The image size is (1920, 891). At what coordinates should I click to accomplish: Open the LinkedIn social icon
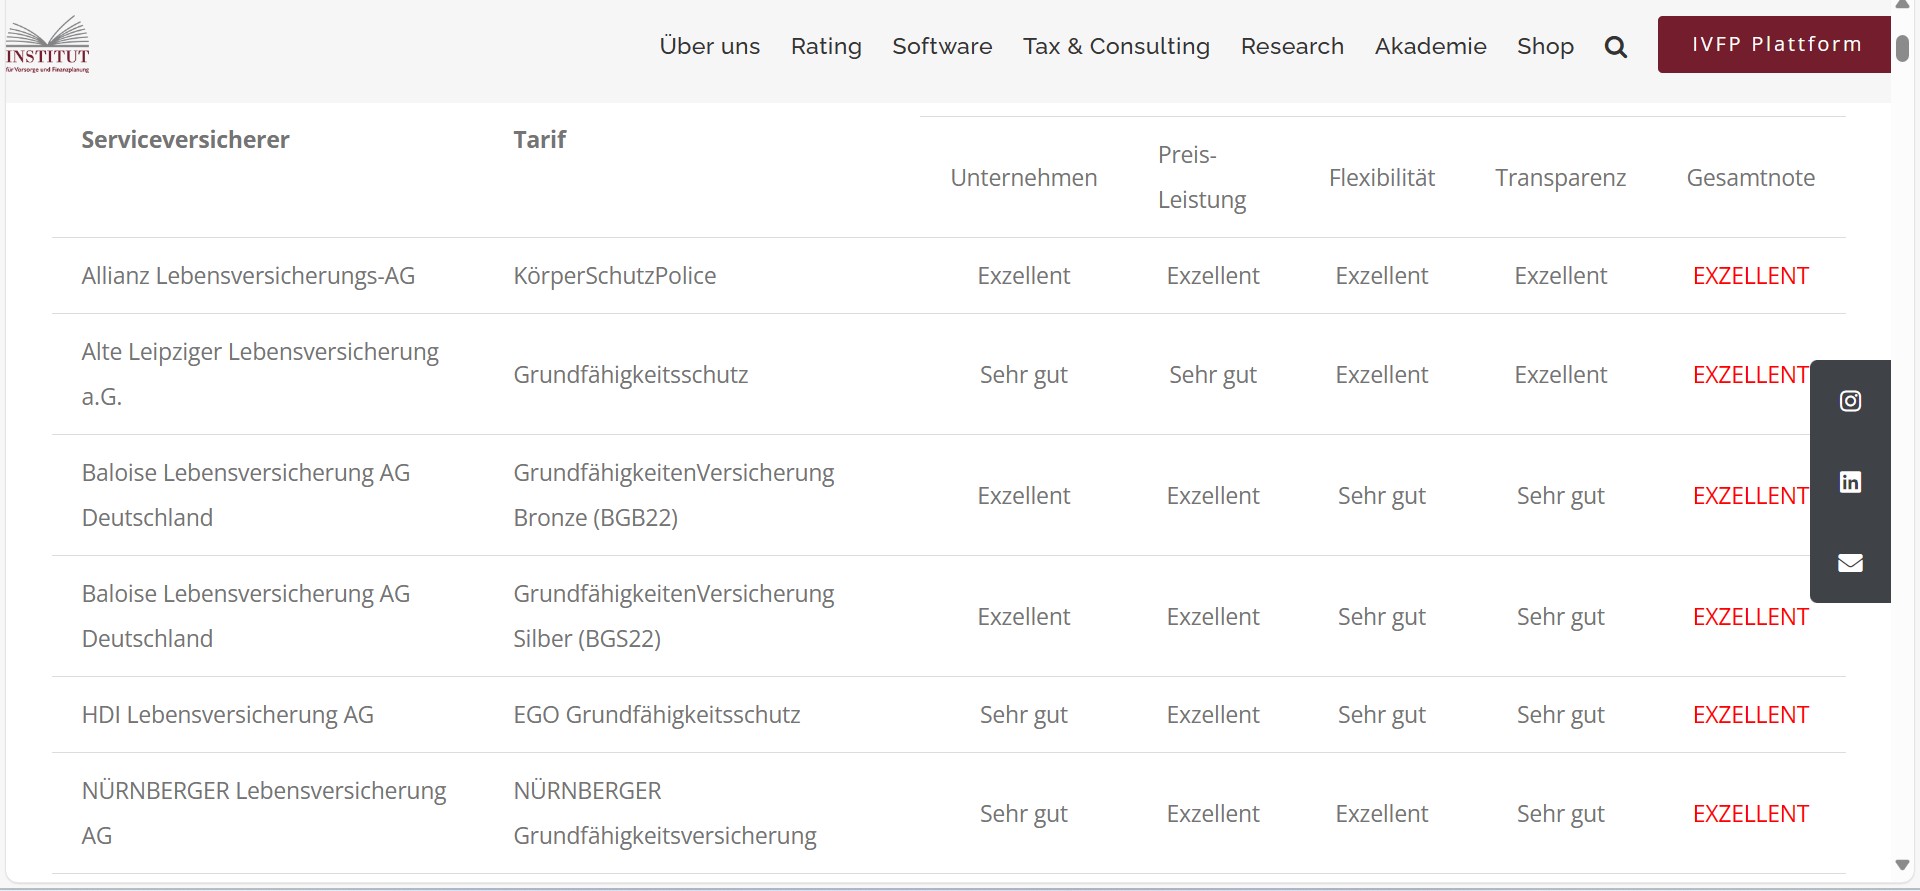[1850, 482]
